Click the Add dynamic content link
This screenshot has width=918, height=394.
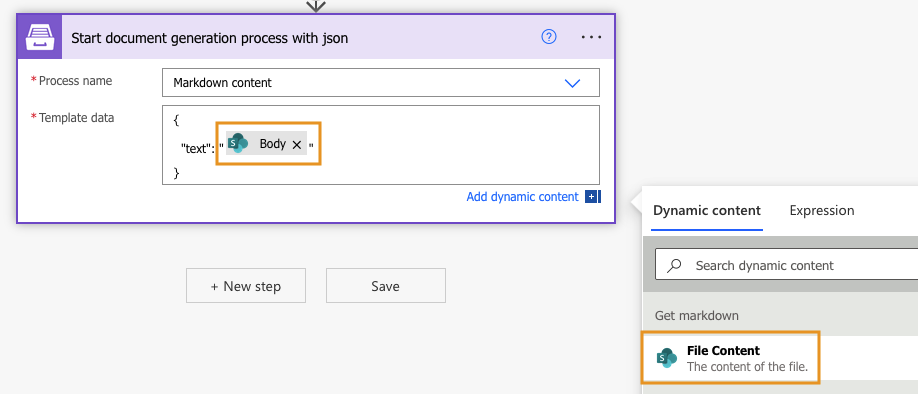click(x=522, y=197)
